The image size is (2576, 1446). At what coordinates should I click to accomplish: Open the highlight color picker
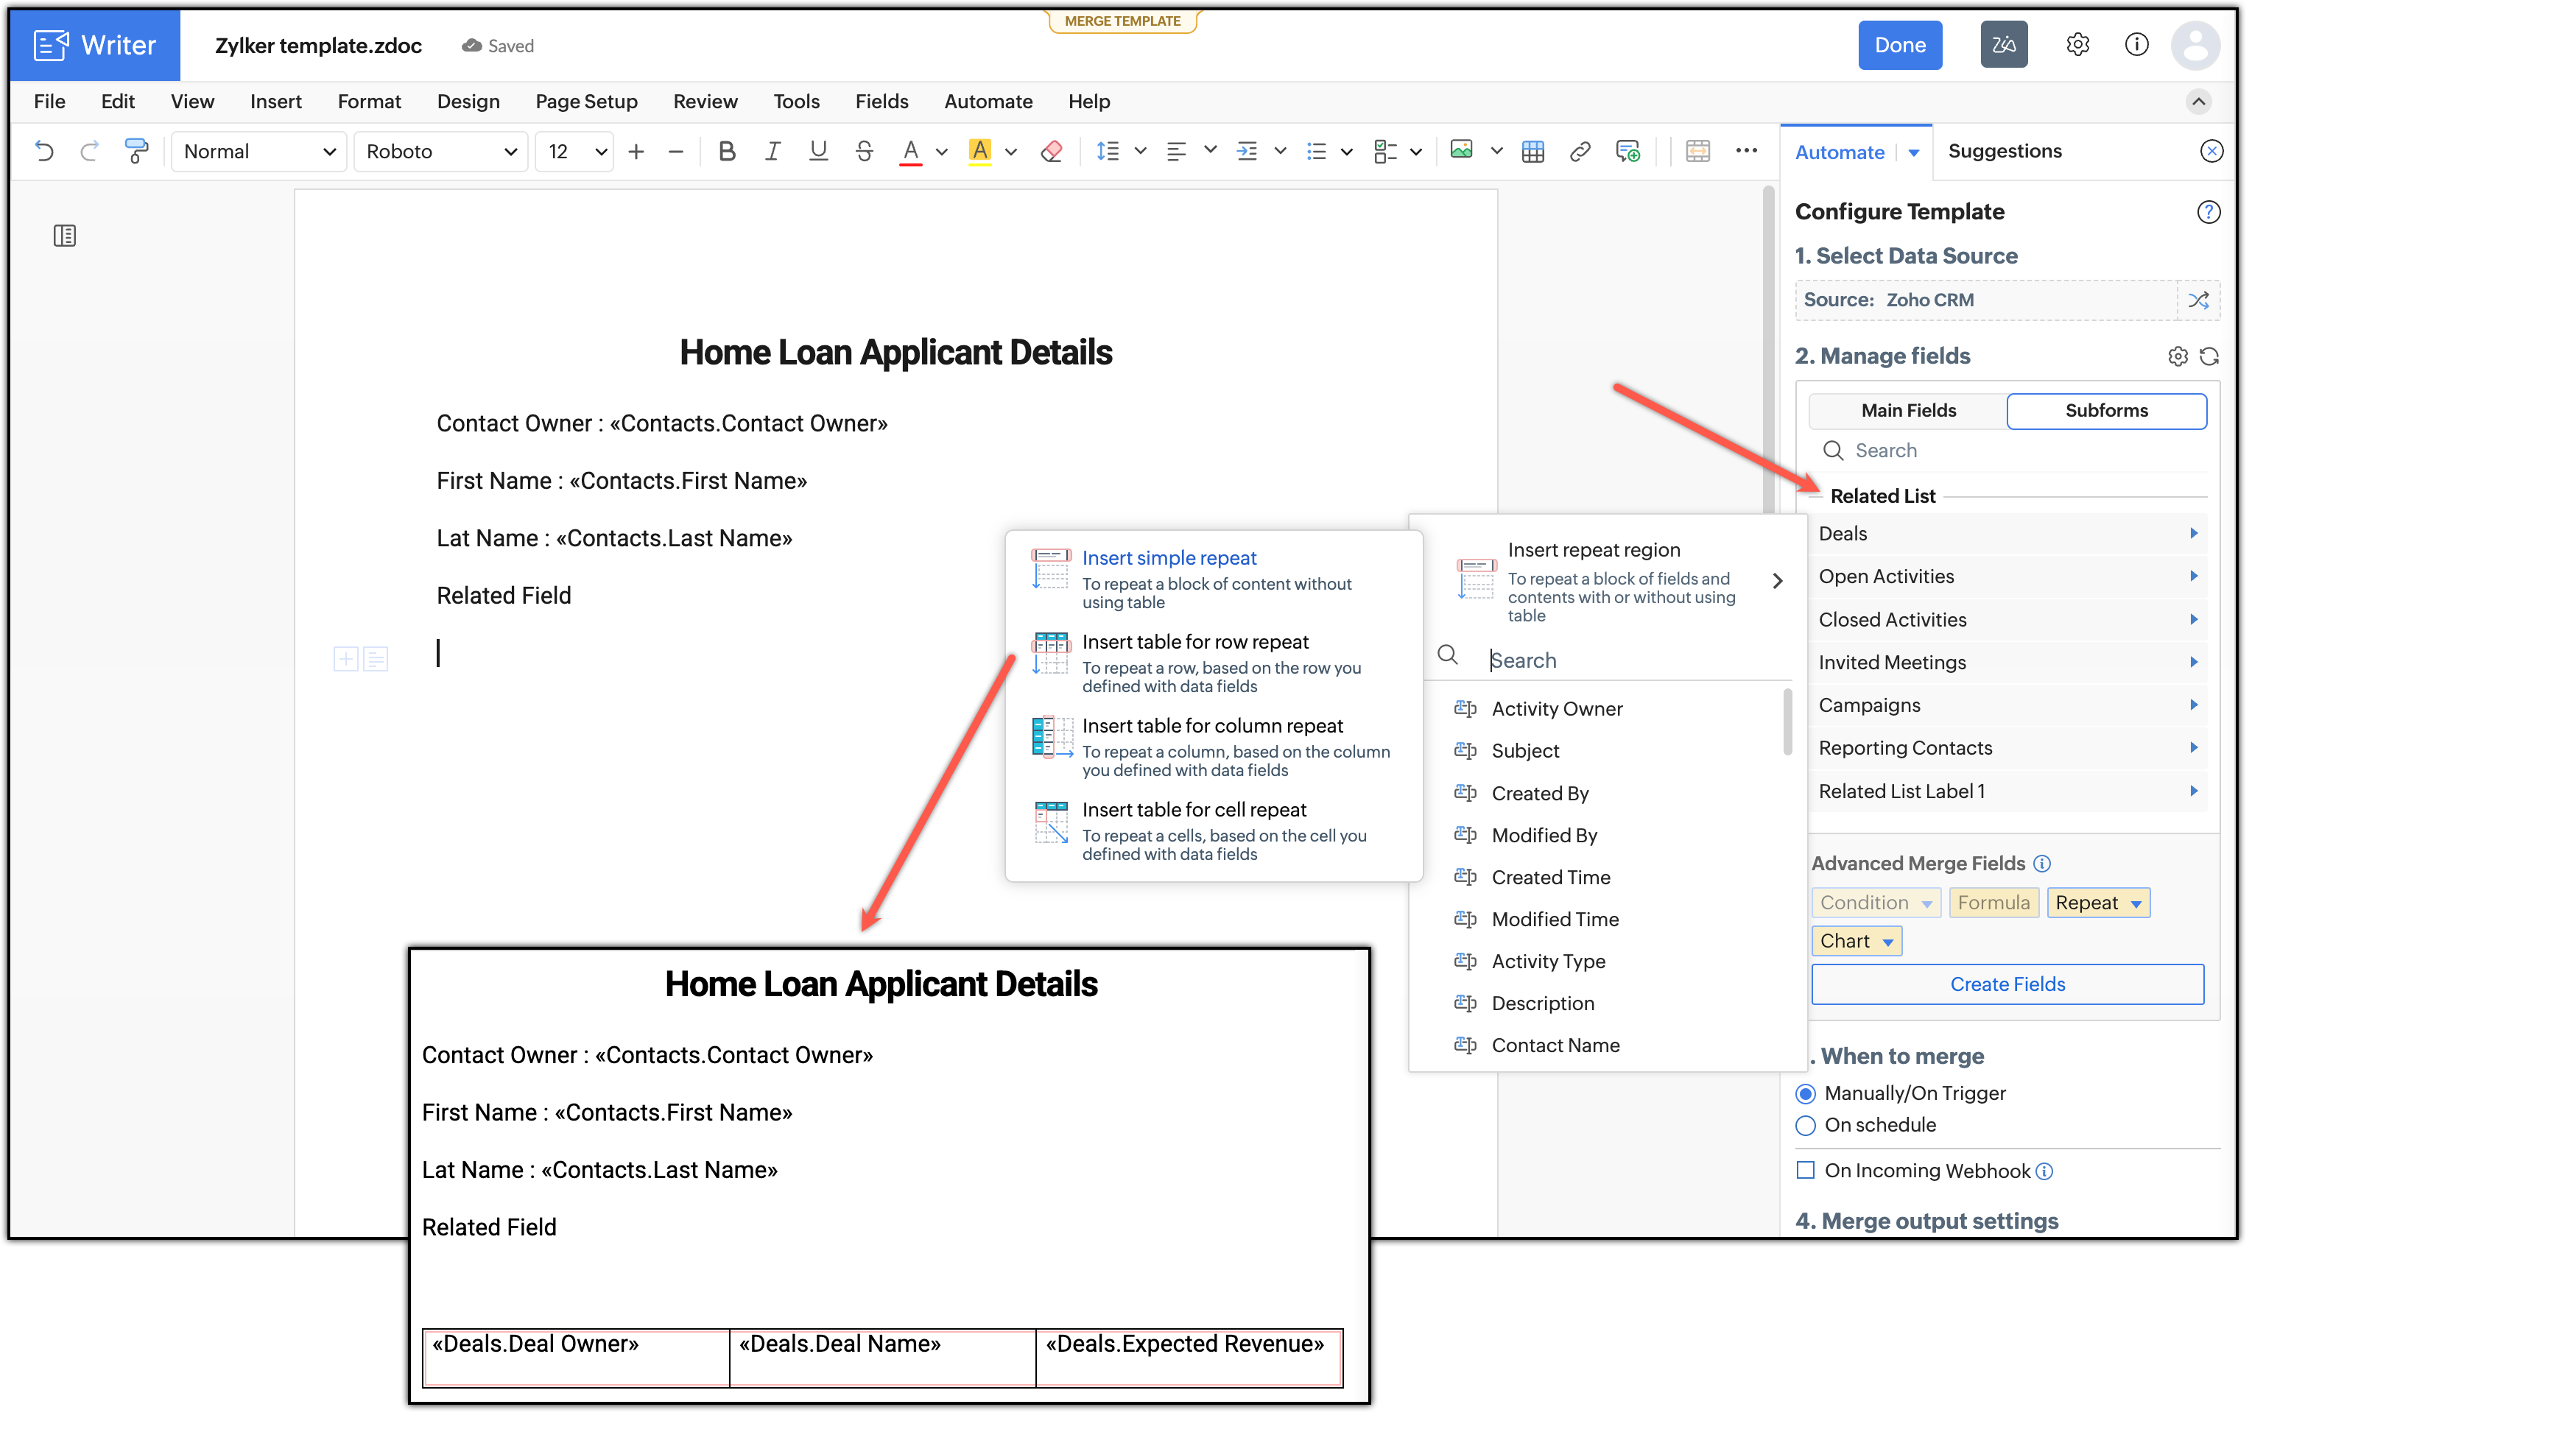pos(980,151)
